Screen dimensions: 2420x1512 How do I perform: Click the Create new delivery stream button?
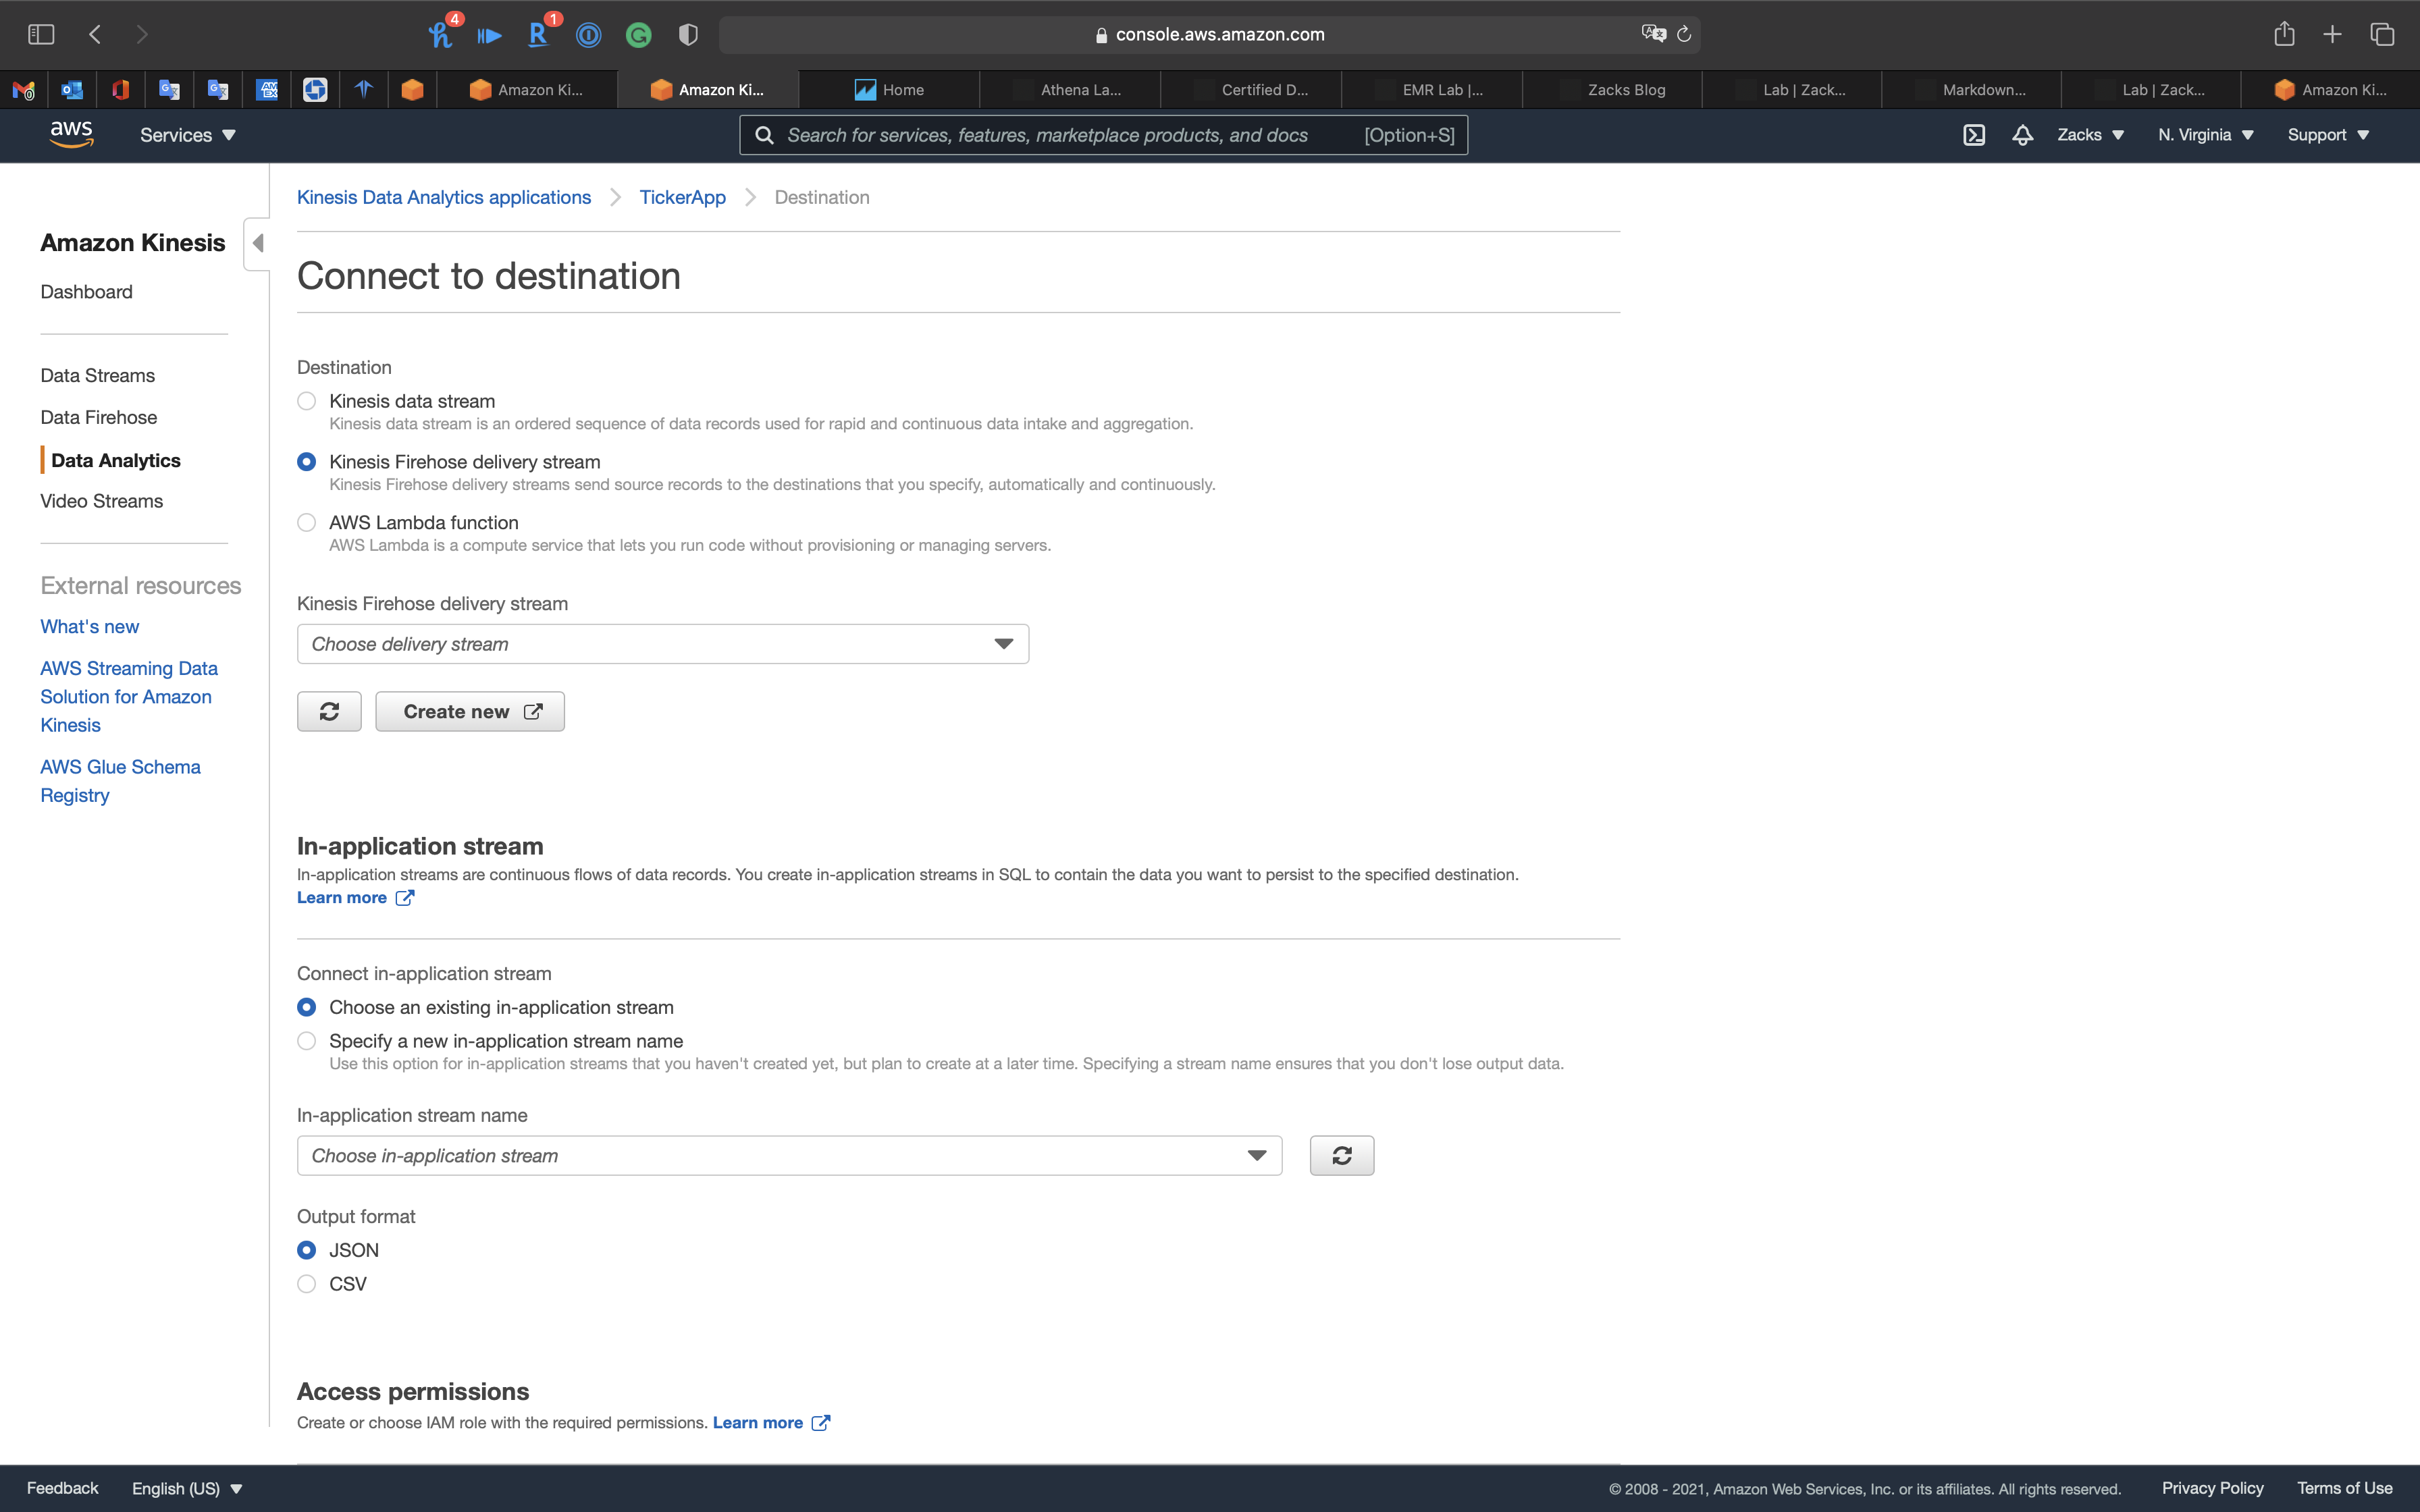470,711
